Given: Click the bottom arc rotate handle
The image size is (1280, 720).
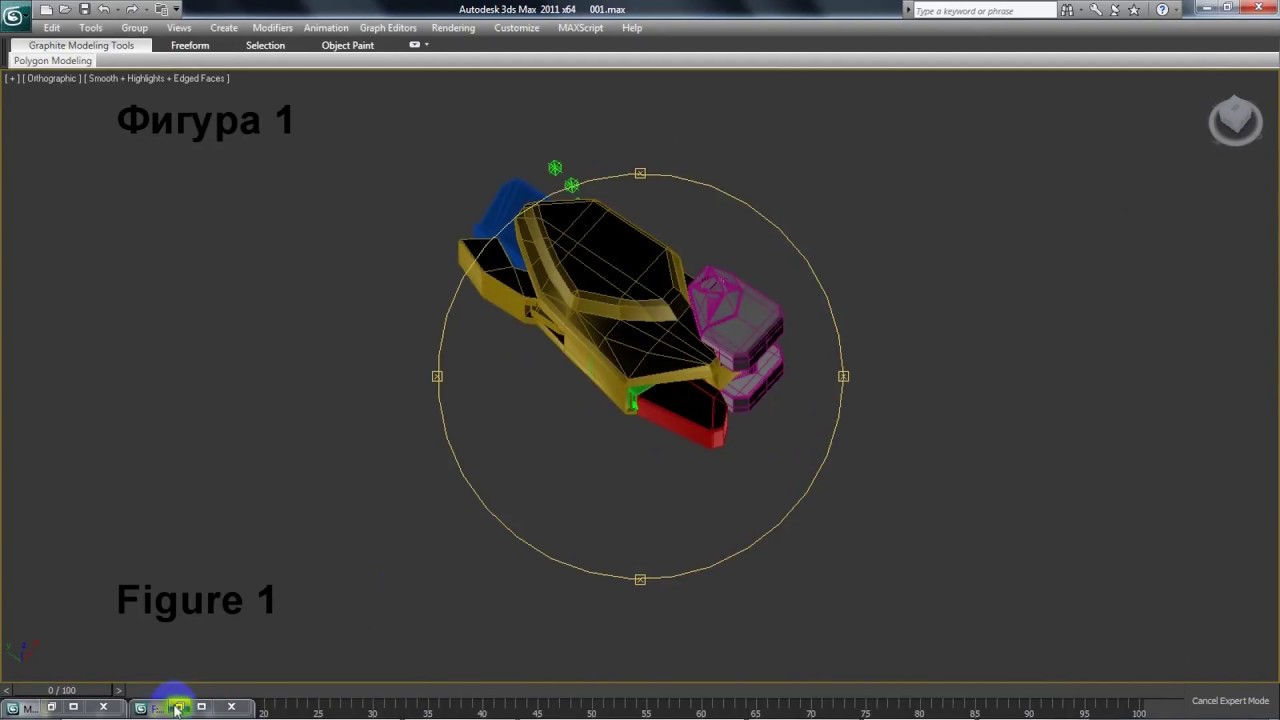Looking at the screenshot, I should tap(640, 579).
